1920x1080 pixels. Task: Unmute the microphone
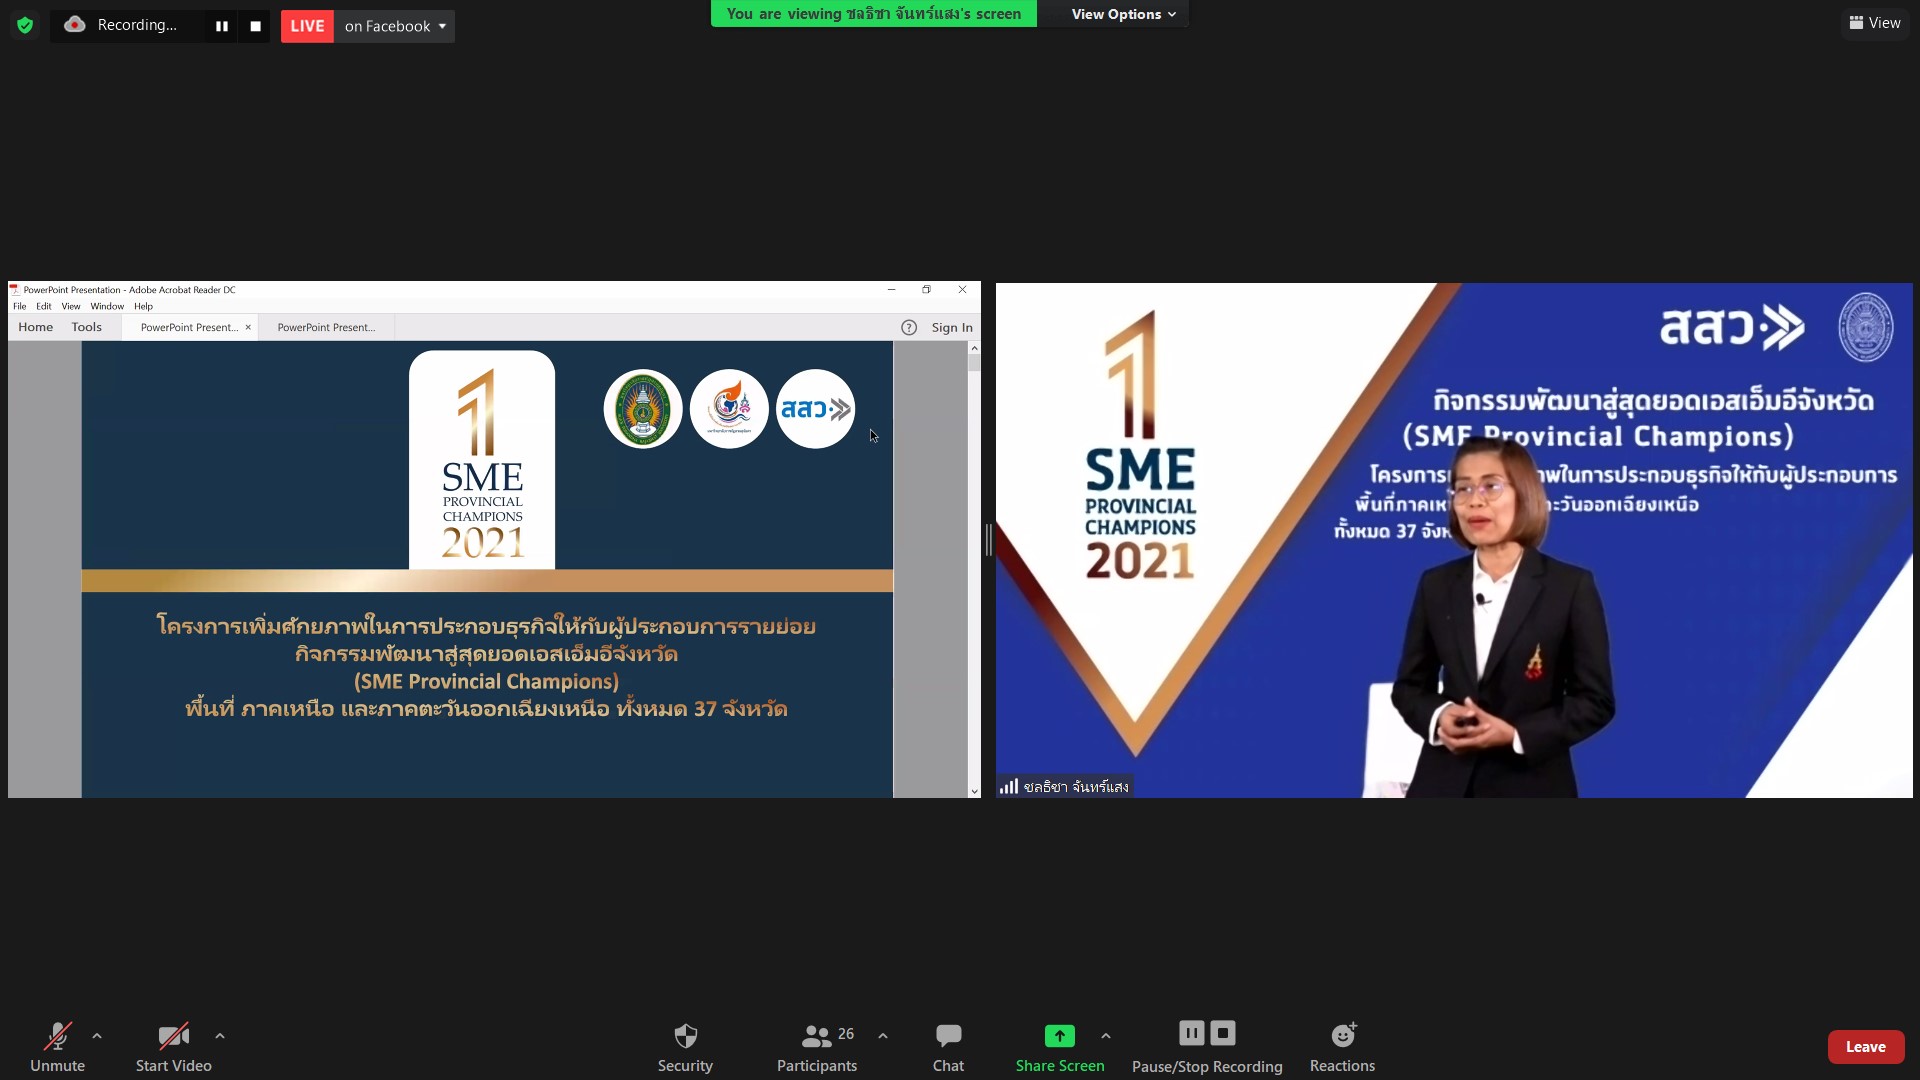[57, 1046]
